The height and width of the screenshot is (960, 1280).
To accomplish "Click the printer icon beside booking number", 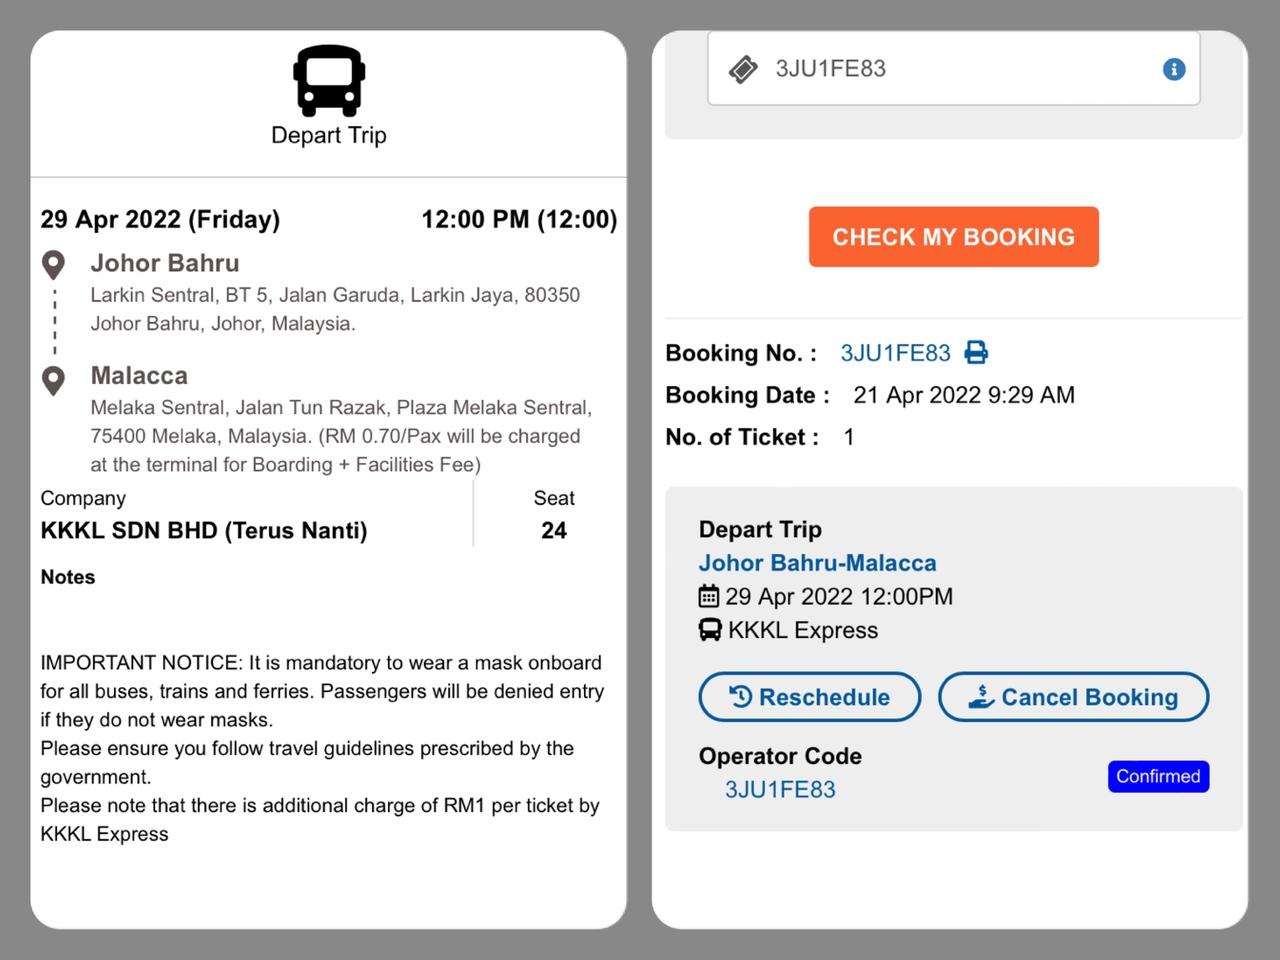I will [976, 352].
